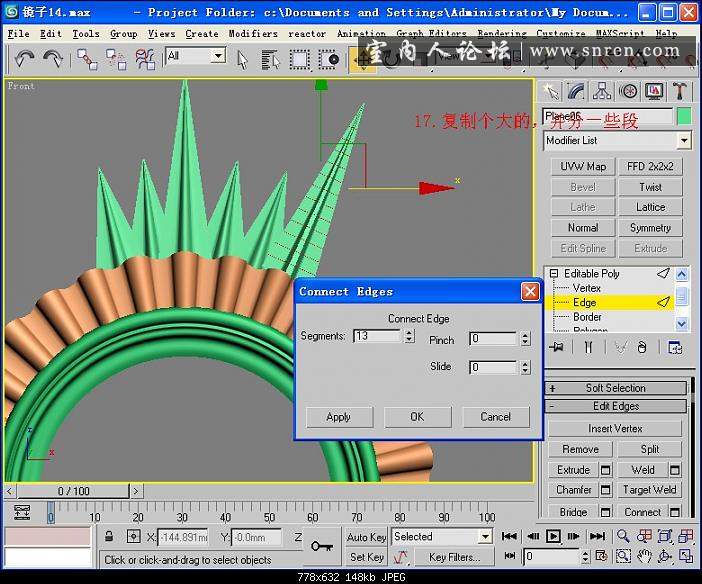Toggle the selection lock padlock

[x=108, y=537]
